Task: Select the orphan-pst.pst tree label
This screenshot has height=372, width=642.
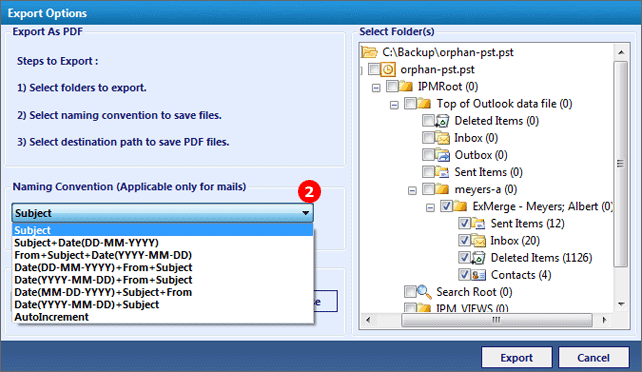Action: tap(437, 70)
